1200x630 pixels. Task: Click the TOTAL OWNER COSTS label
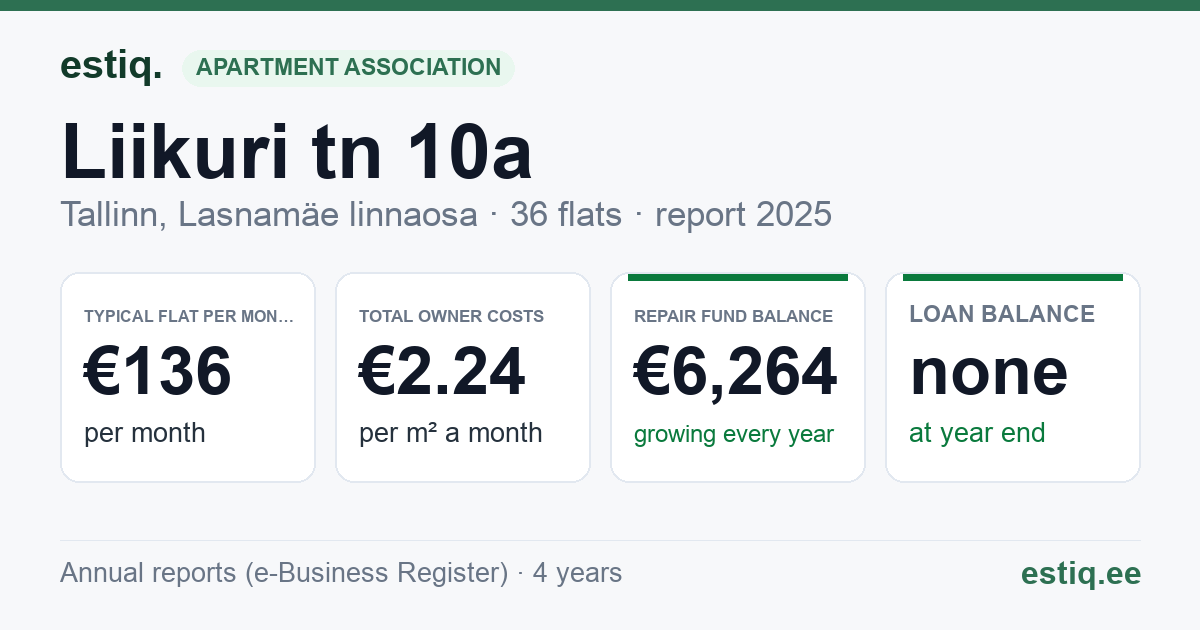[x=452, y=316]
